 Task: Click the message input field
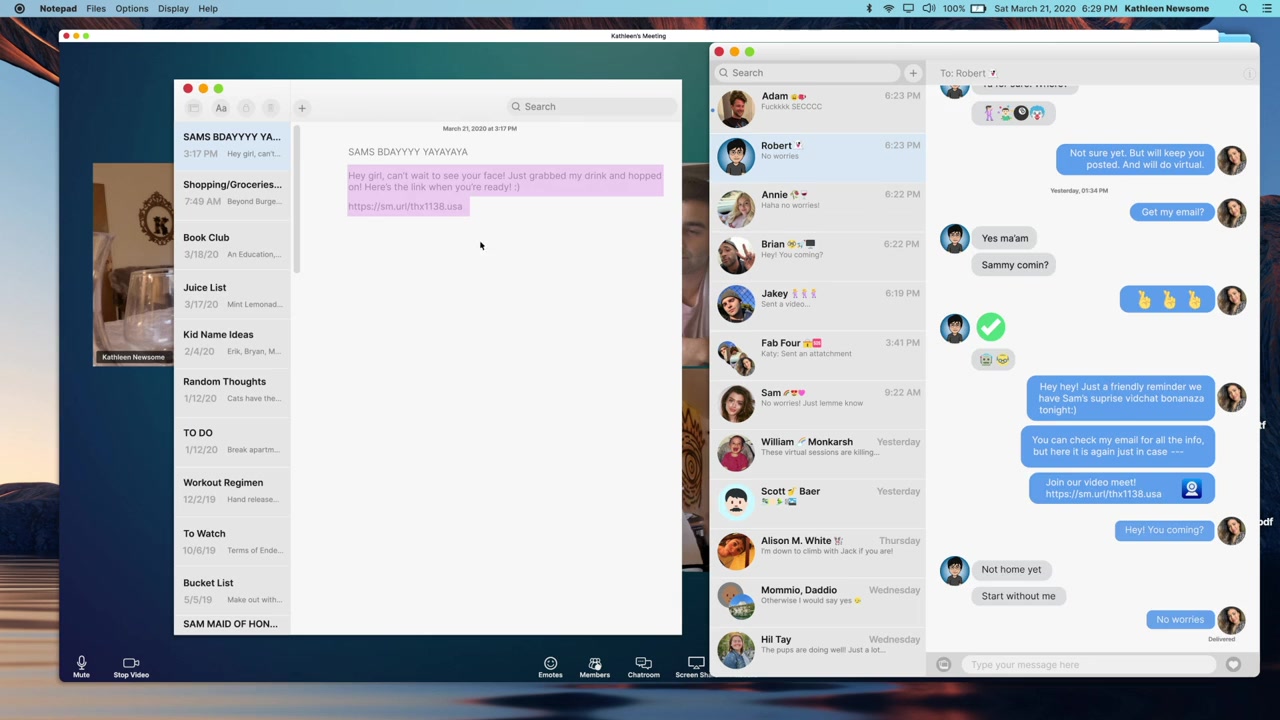[x=1088, y=665]
